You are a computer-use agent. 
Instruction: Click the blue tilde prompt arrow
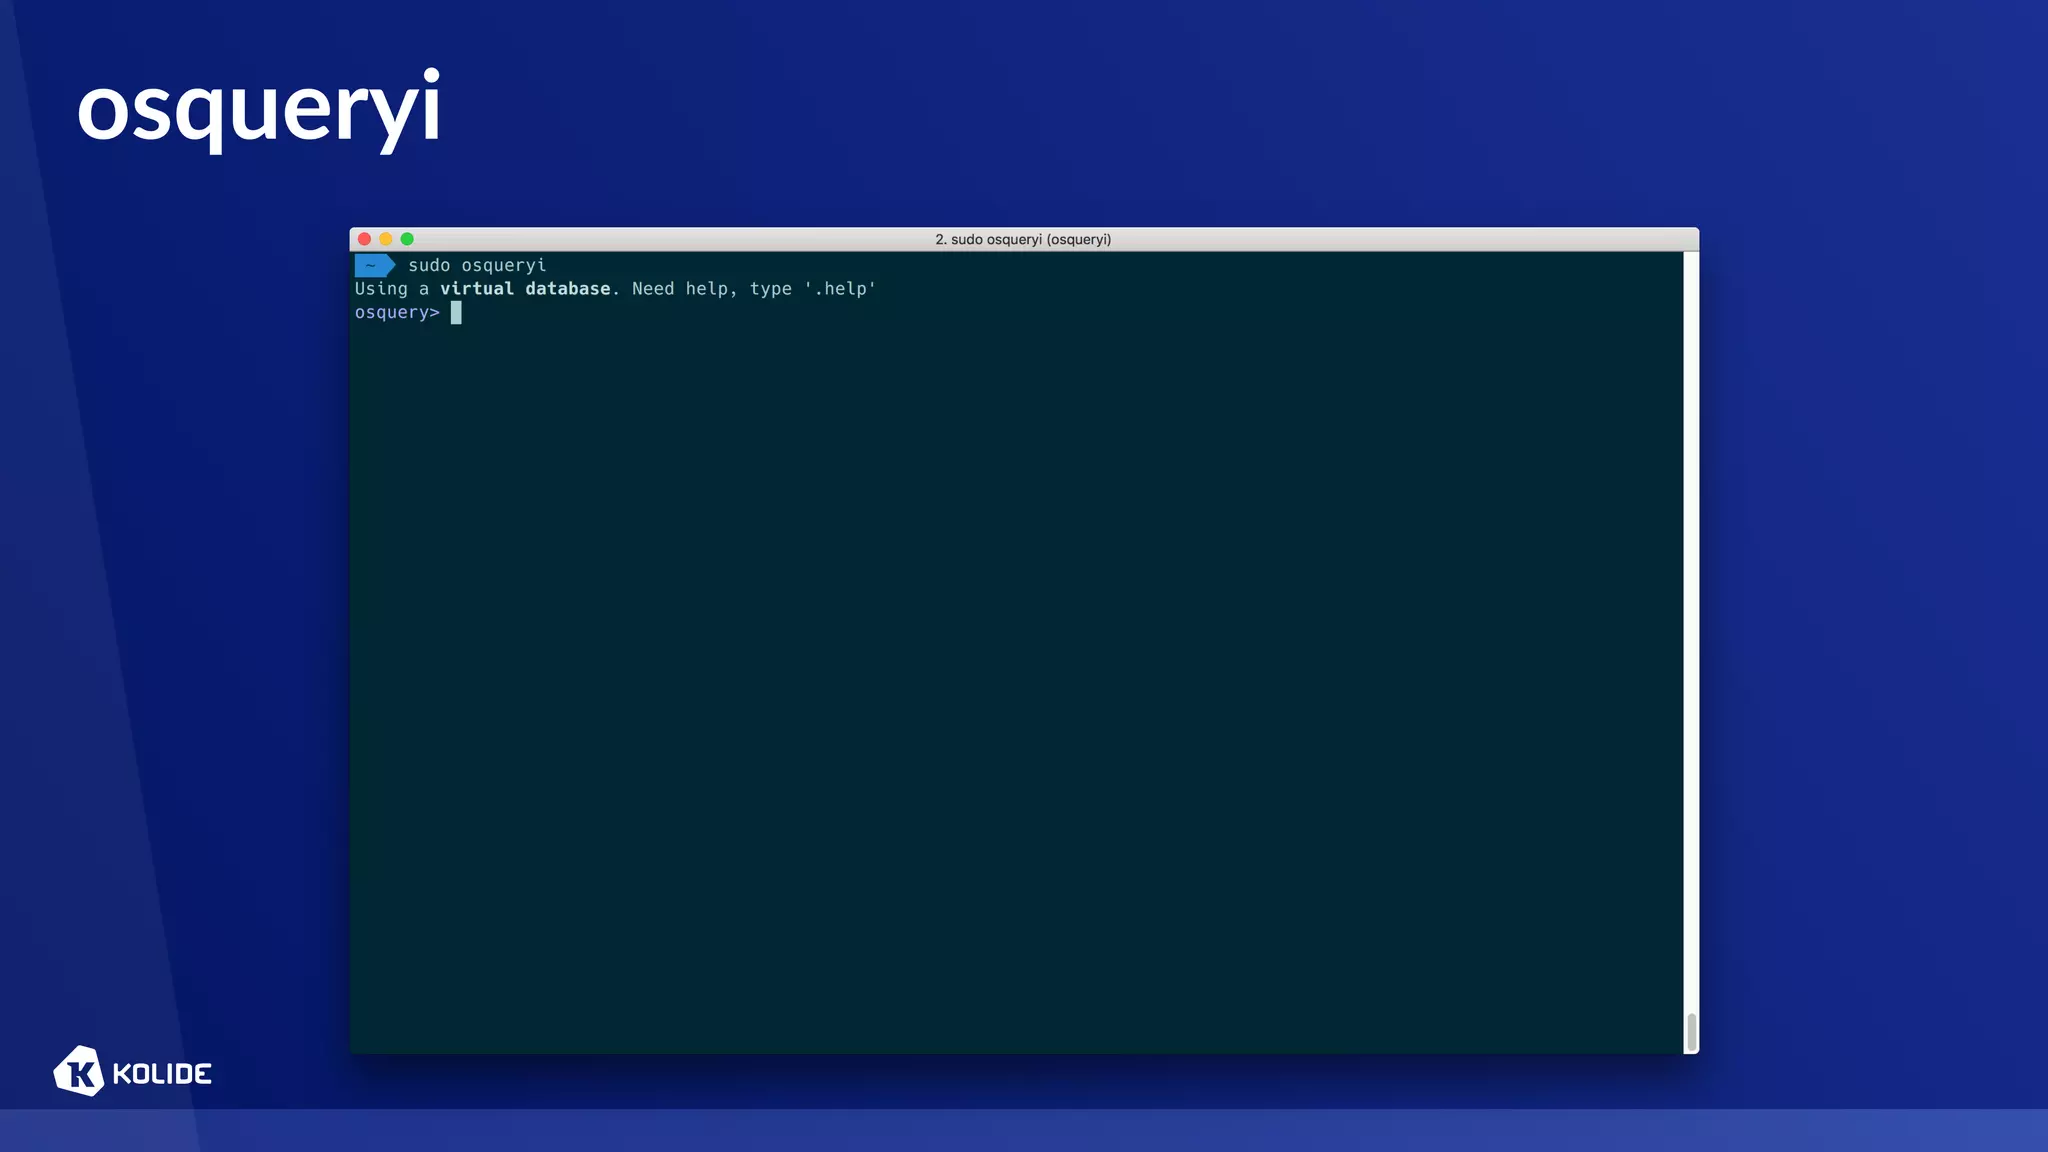[x=374, y=265]
